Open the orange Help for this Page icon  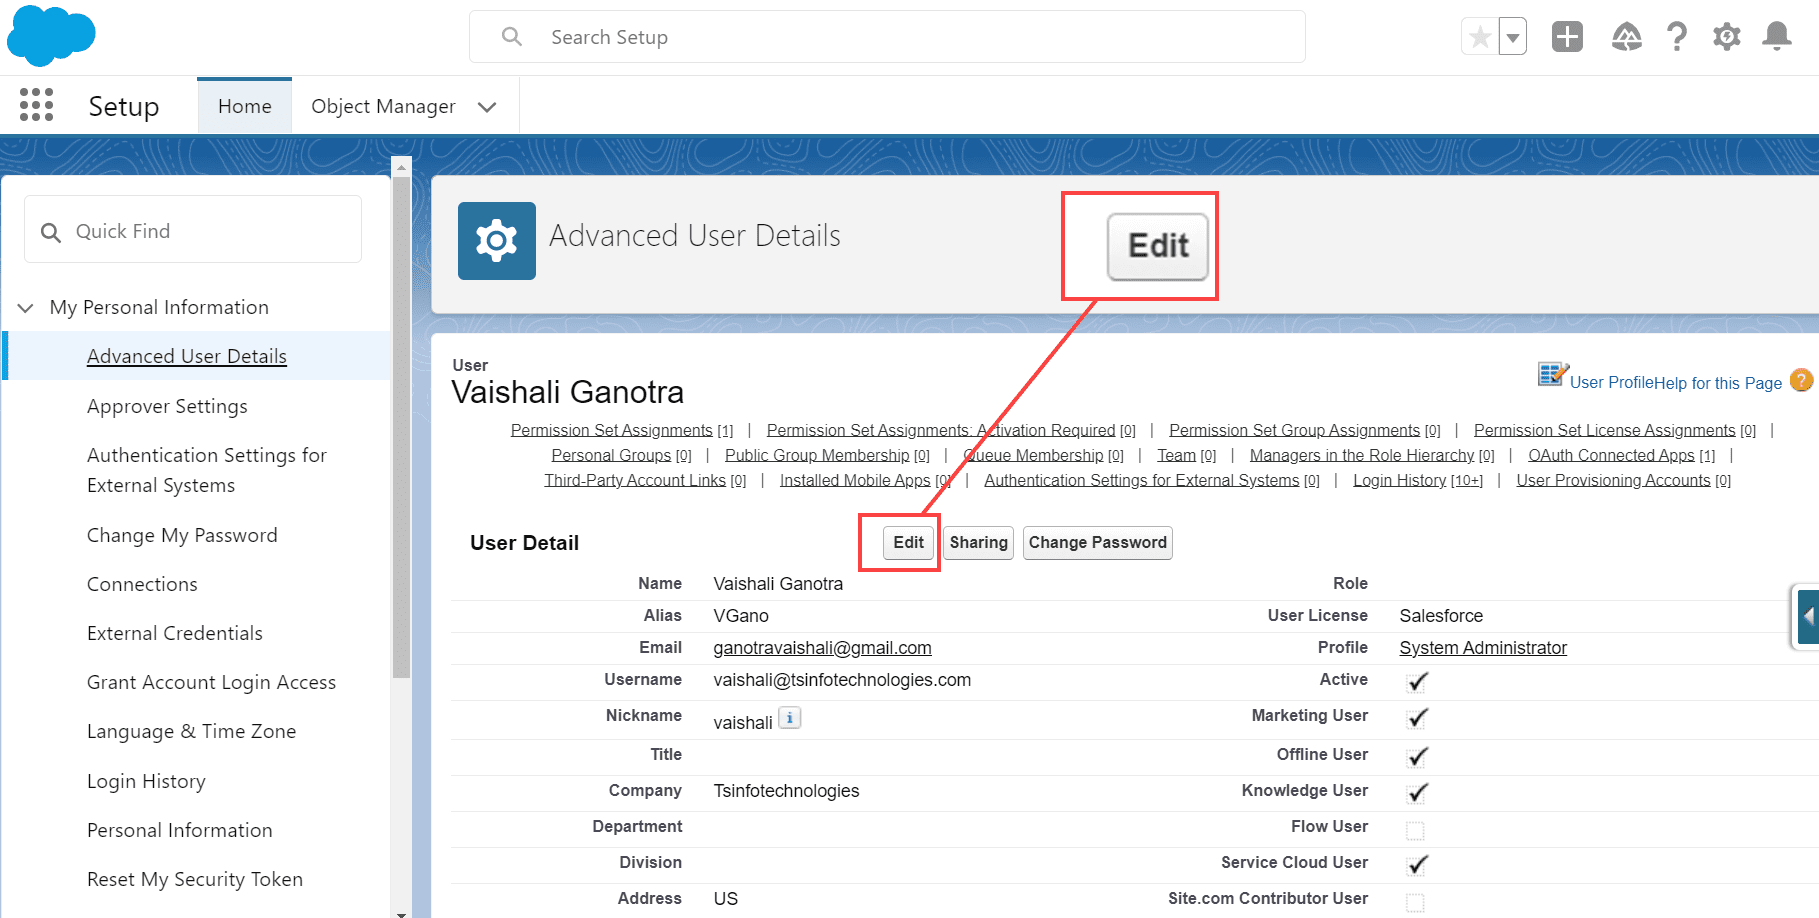point(1801,381)
